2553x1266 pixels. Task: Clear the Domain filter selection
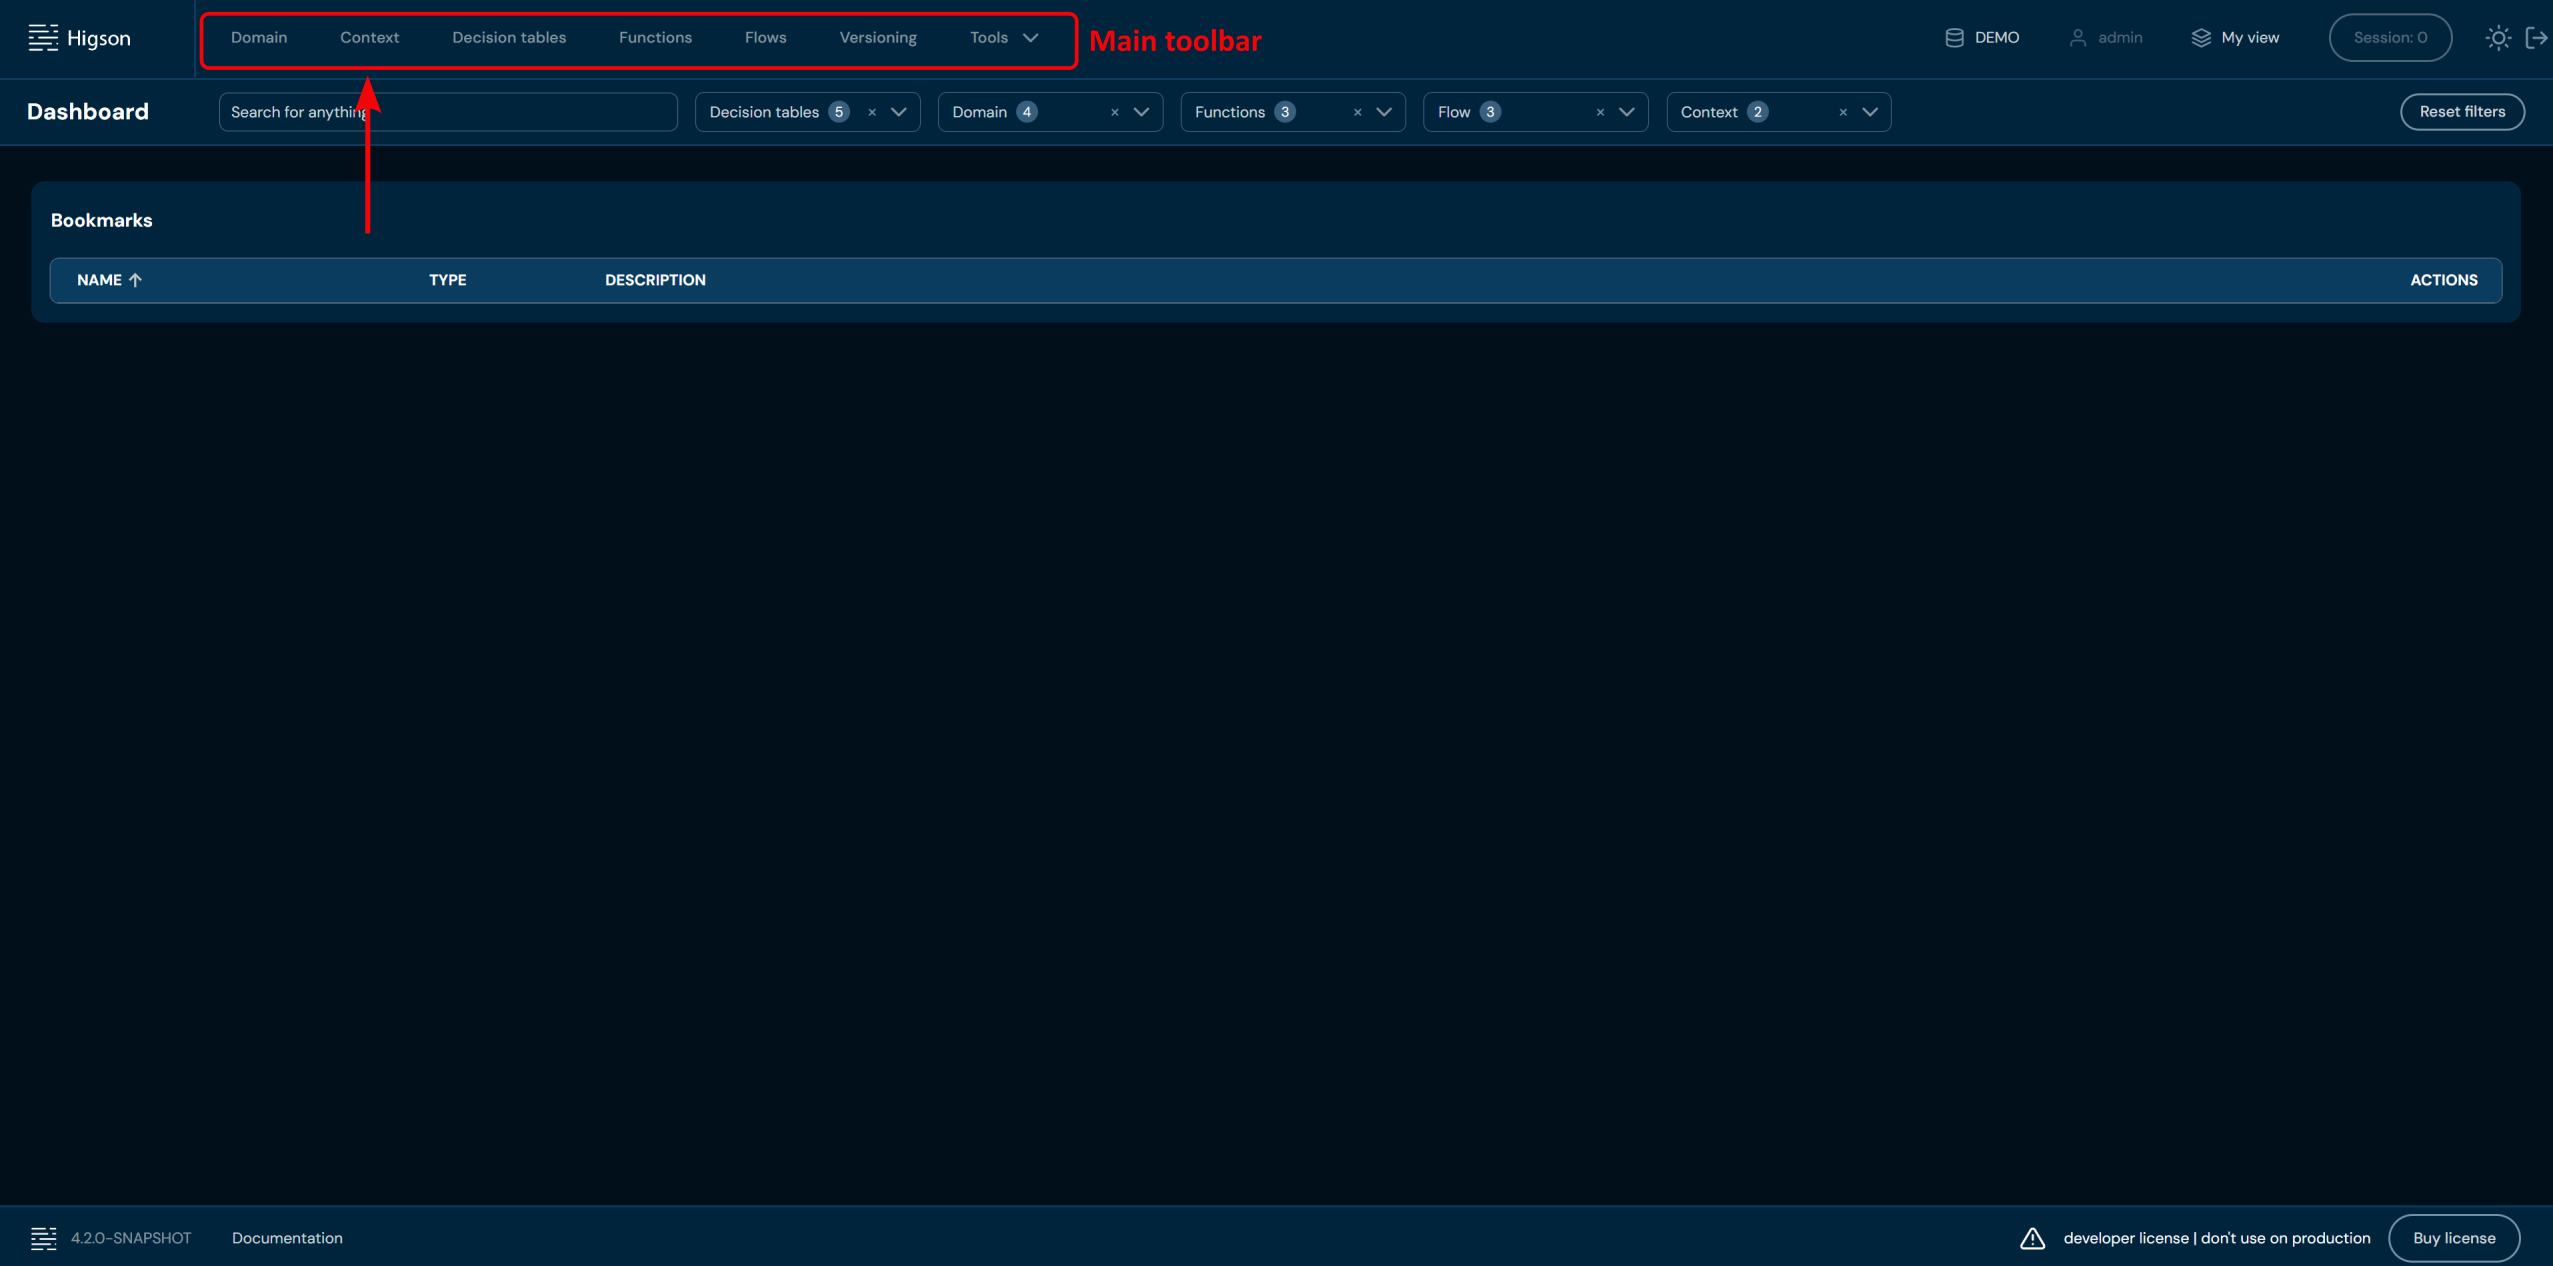point(1114,112)
